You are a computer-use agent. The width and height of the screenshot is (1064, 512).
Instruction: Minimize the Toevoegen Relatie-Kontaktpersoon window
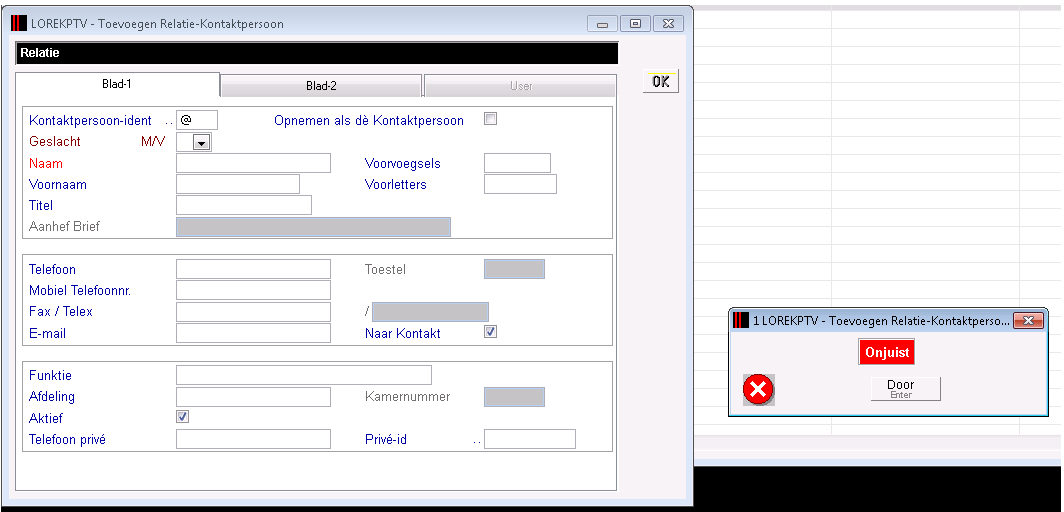point(602,24)
